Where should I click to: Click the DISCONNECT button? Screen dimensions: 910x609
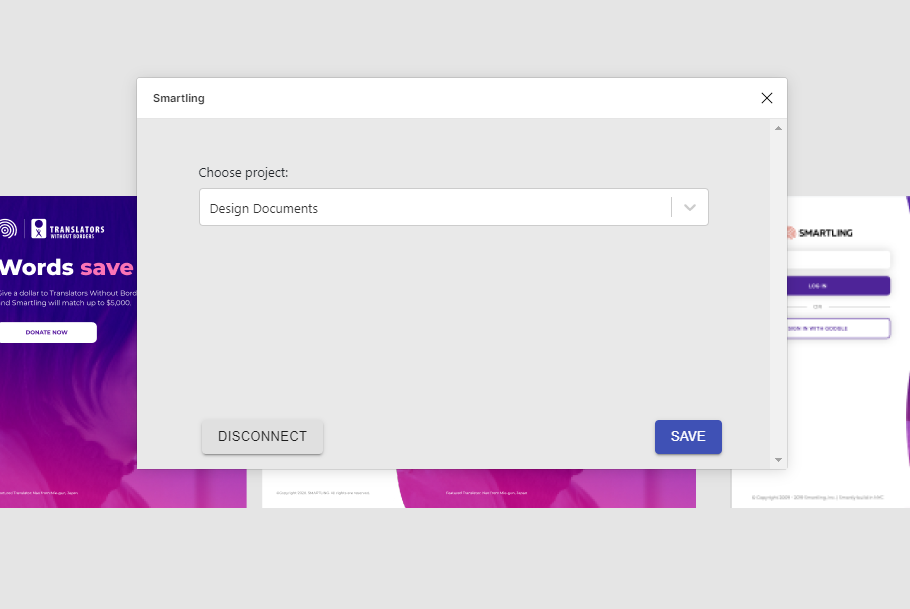point(262,437)
